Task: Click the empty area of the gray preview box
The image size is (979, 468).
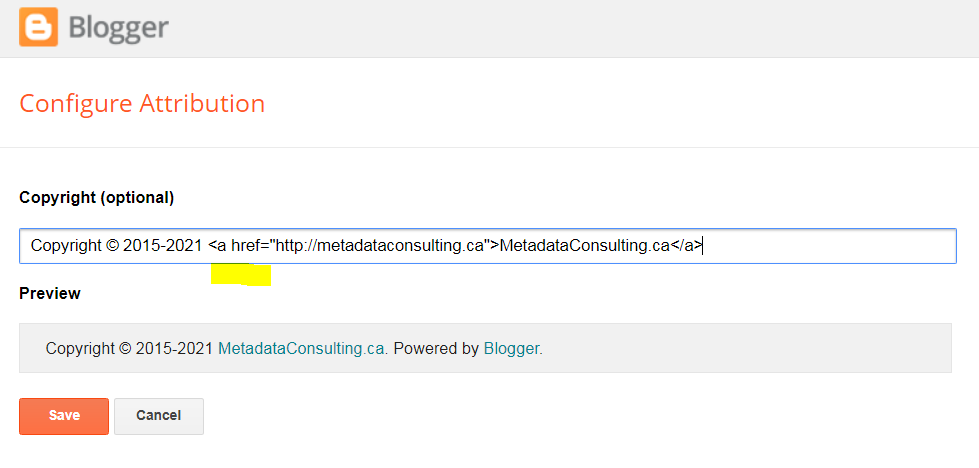Action: pos(743,348)
